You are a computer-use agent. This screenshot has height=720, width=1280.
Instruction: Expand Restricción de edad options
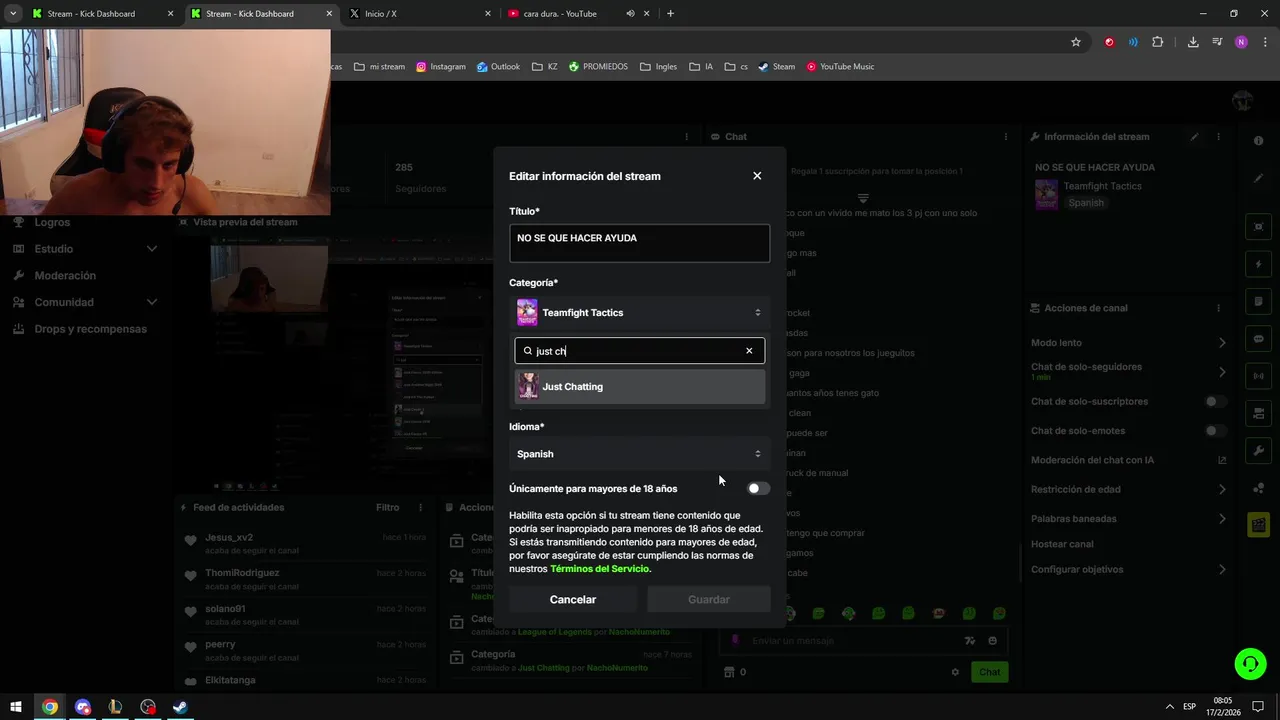[1222, 490]
